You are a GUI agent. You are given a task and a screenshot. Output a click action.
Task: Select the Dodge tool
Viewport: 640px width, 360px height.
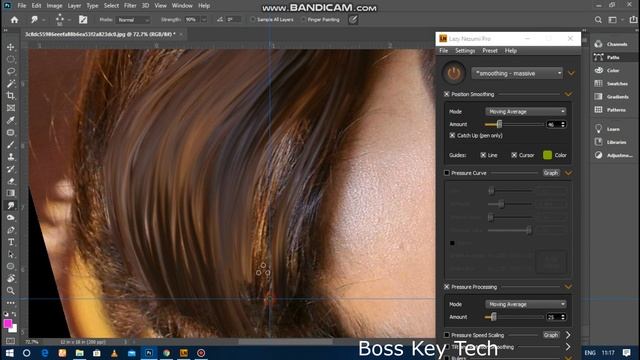pos(11,218)
